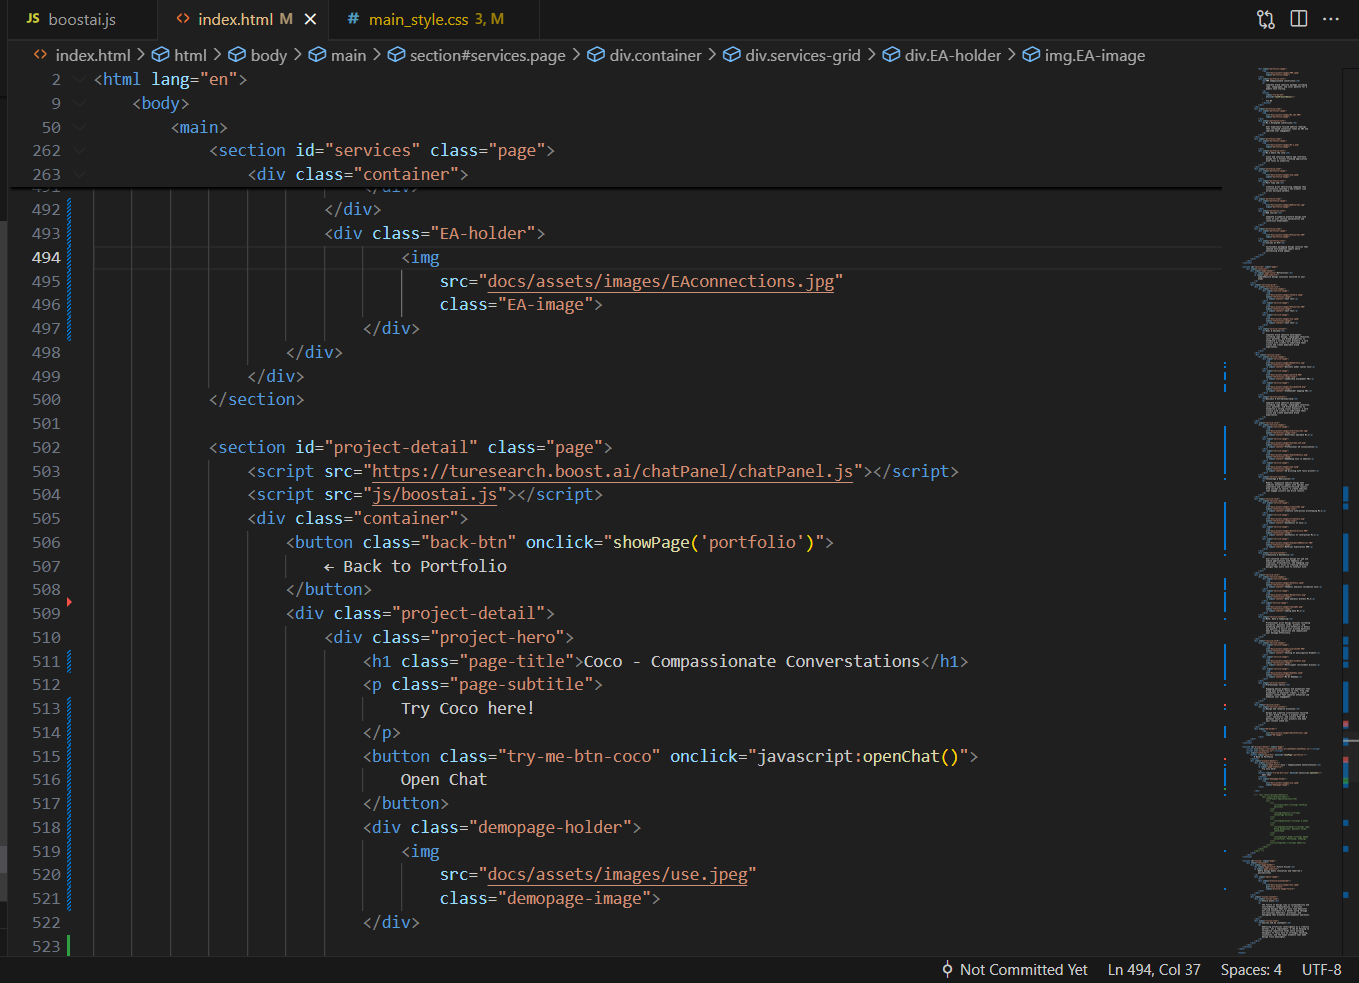Collapse the main tag fold arrow on line 50
Image resolution: width=1359 pixels, height=983 pixels.
(80, 128)
